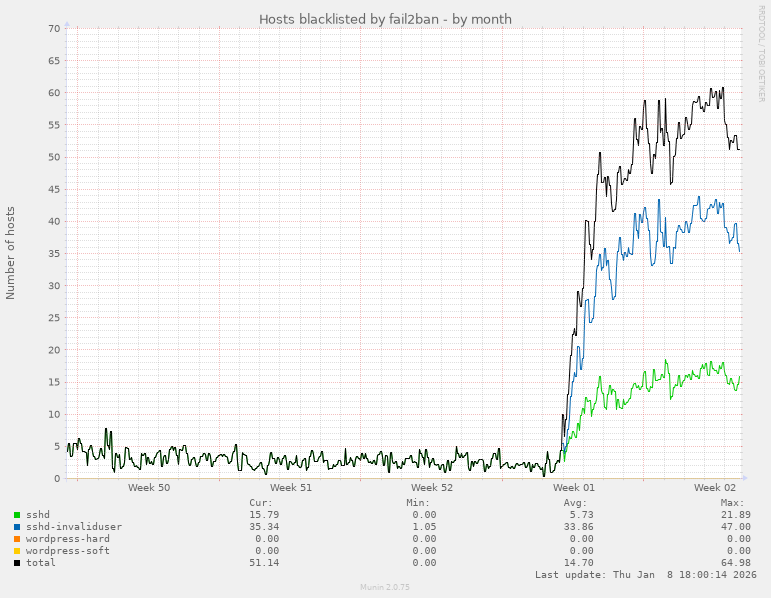Click the green sshd legend swatch
The width and height of the screenshot is (771, 598).
click(x=17, y=515)
